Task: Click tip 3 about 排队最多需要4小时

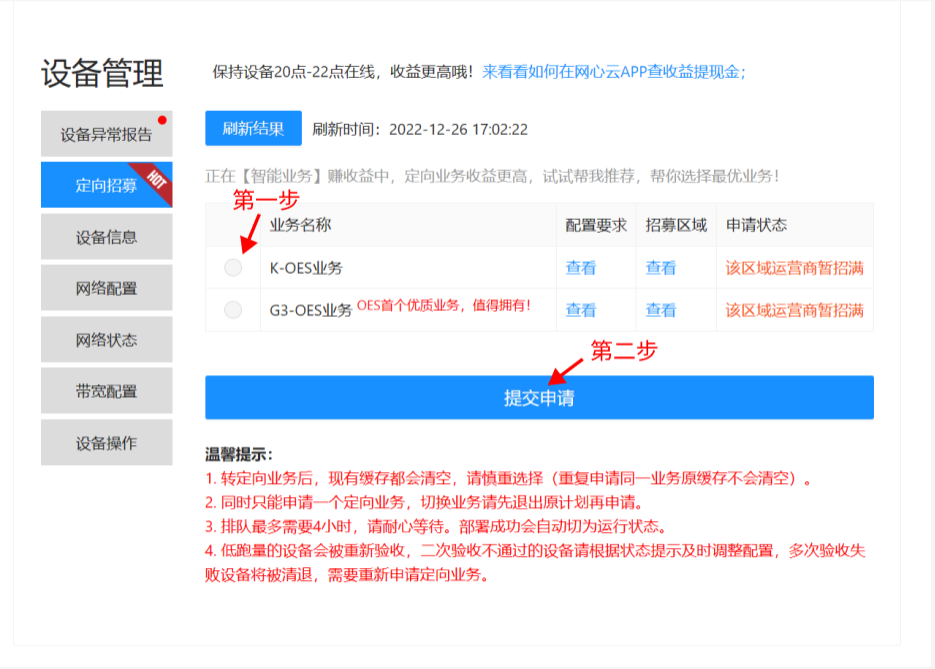Action: pos(436,526)
